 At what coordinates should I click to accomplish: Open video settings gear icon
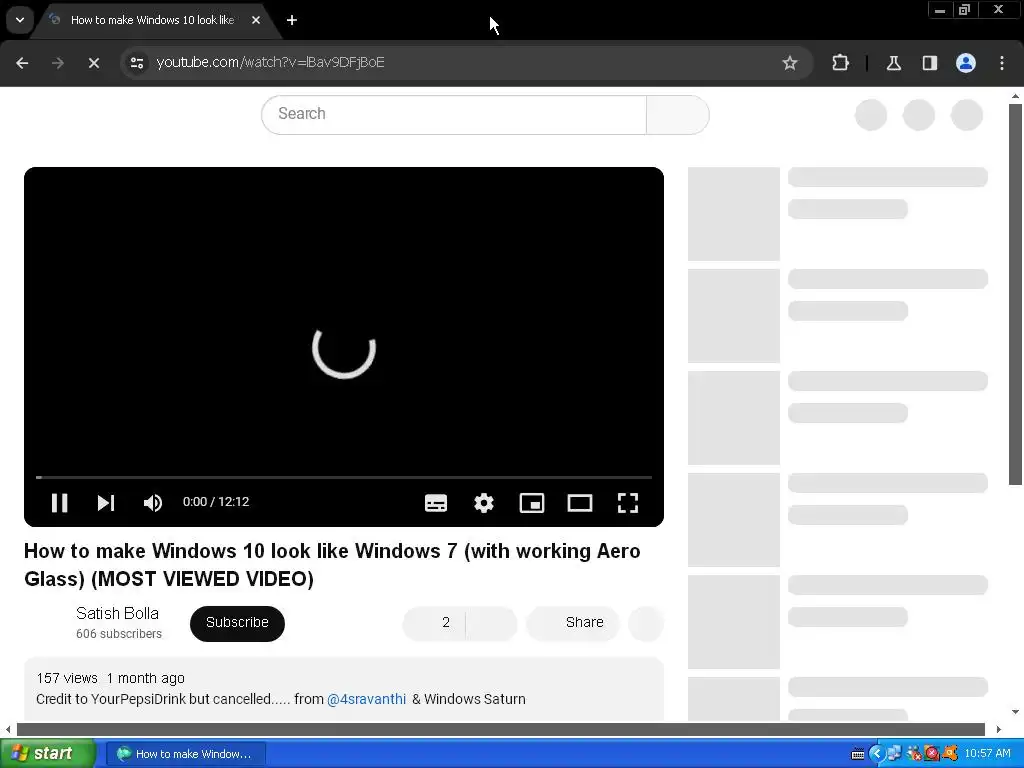pyautogui.click(x=484, y=503)
